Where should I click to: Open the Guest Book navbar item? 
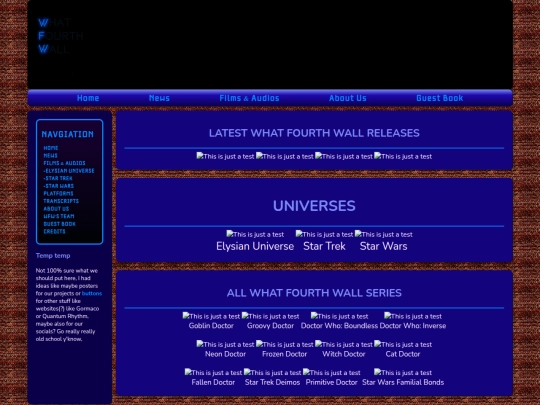(439, 98)
